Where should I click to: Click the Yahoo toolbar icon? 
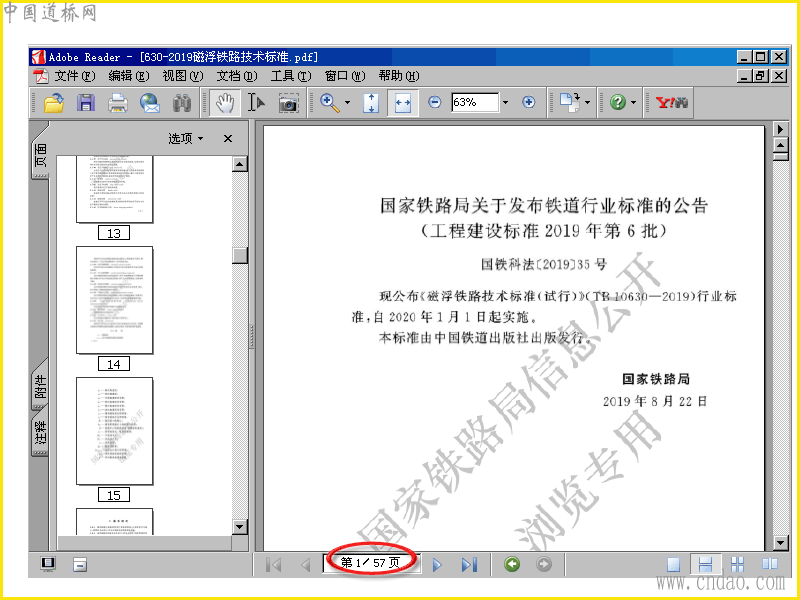click(671, 103)
